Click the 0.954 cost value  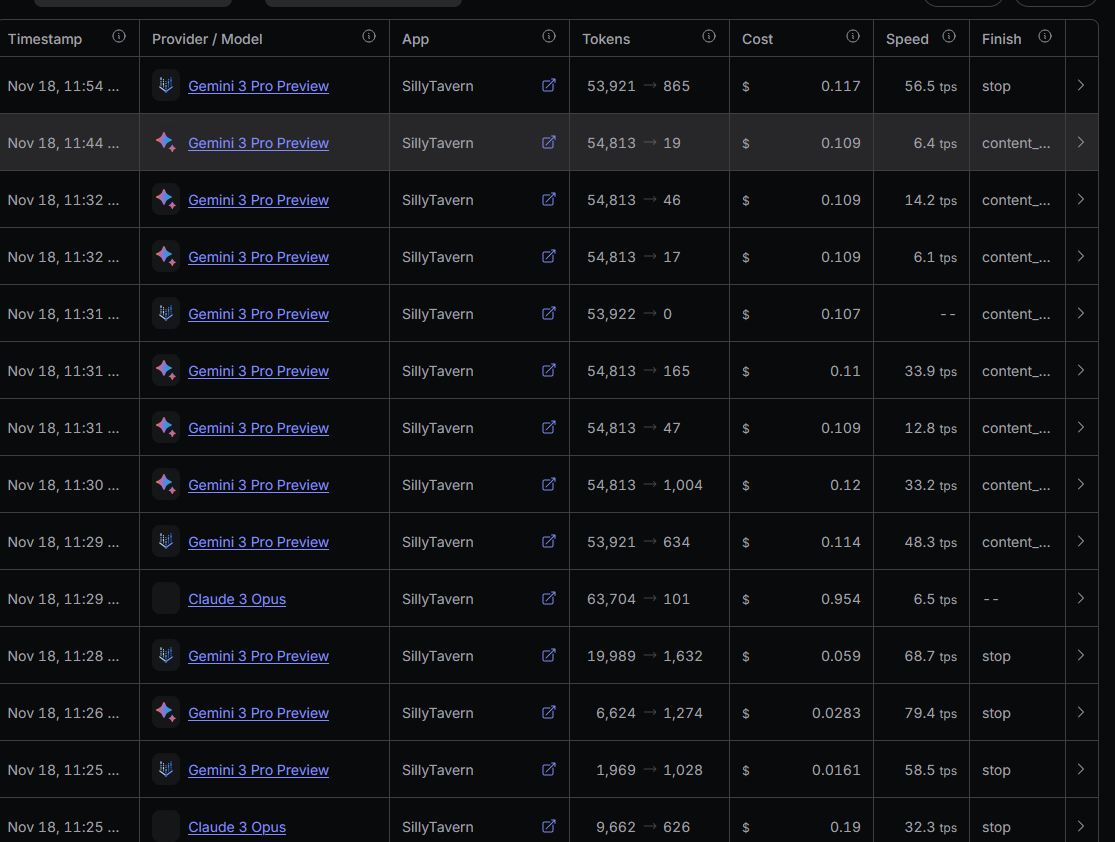(x=841, y=599)
